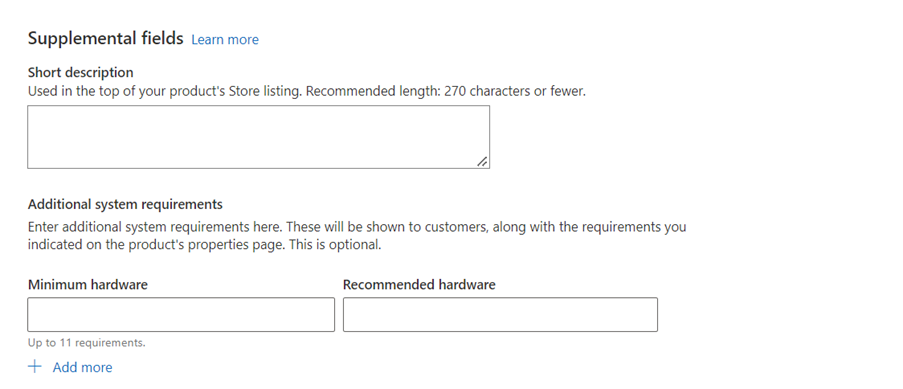
Task: Grab the Short description resize handle
Action: click(482, 162)
